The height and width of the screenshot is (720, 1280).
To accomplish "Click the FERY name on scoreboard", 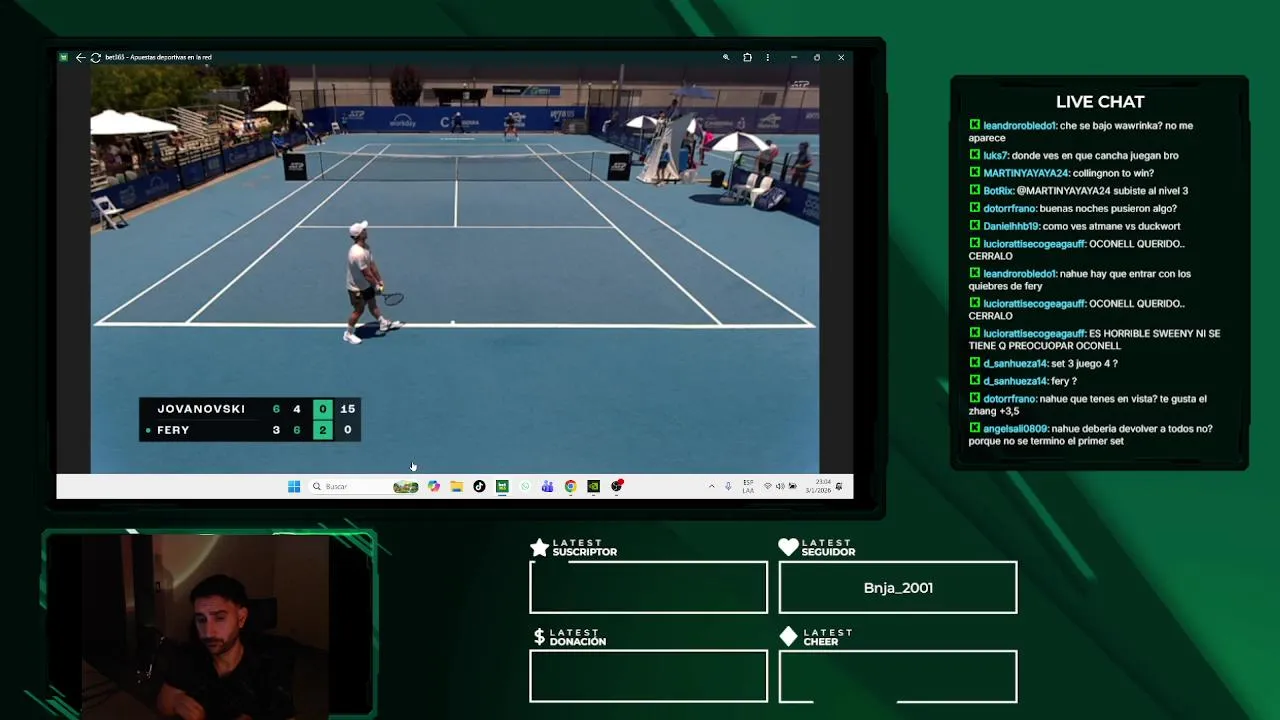I will pyautogui.click(x=173, y=430).
